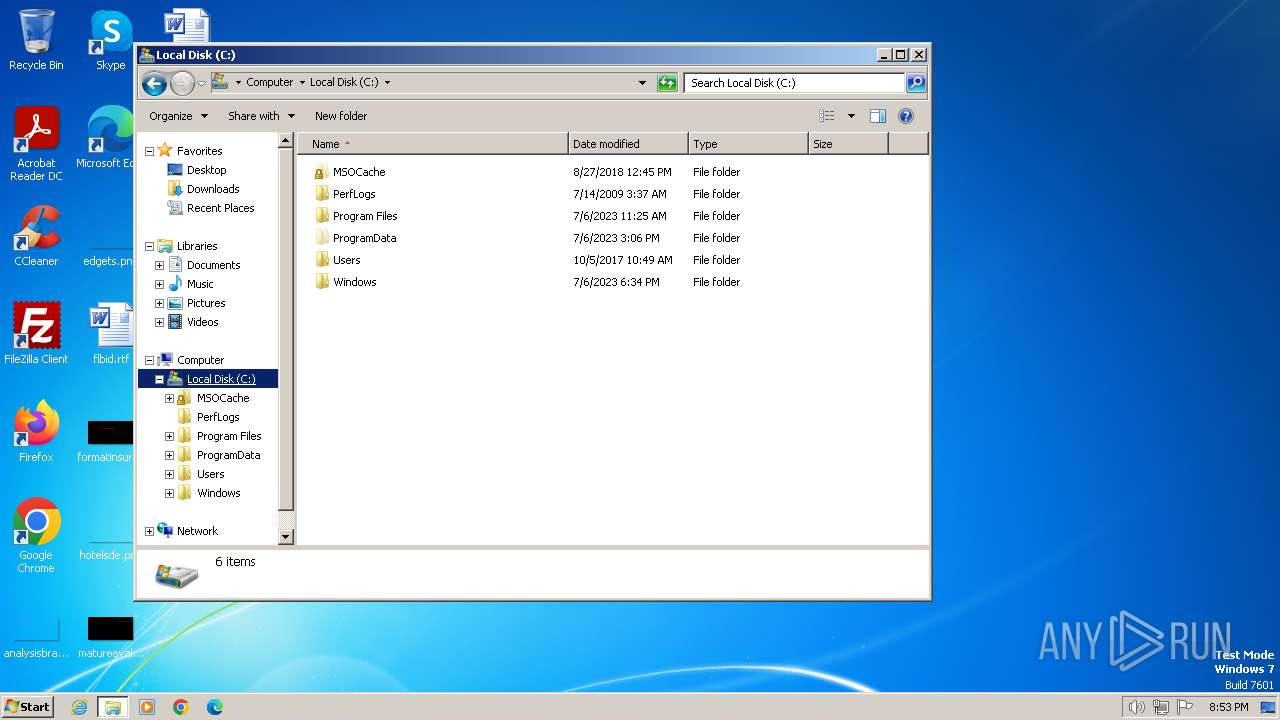Select Videos library in navigation pane
This screenshot has height=720, width=1280.
[x=202, y=322]
